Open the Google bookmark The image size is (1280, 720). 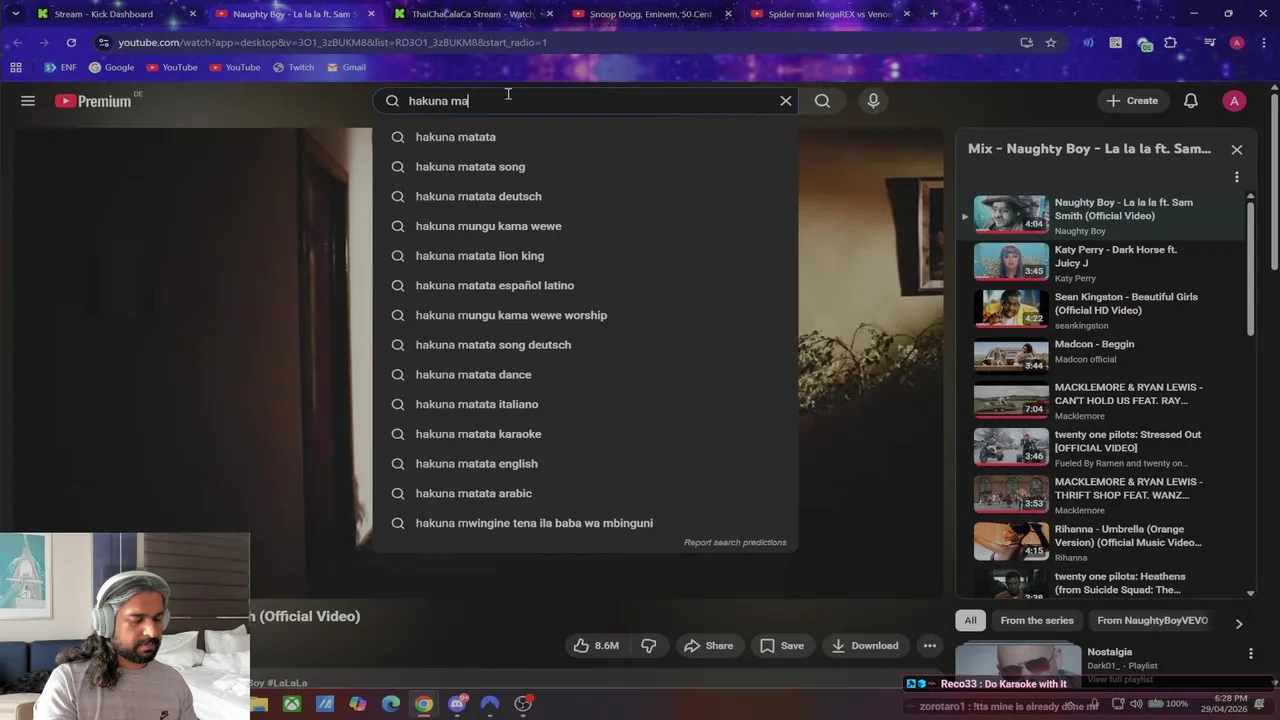111,68
